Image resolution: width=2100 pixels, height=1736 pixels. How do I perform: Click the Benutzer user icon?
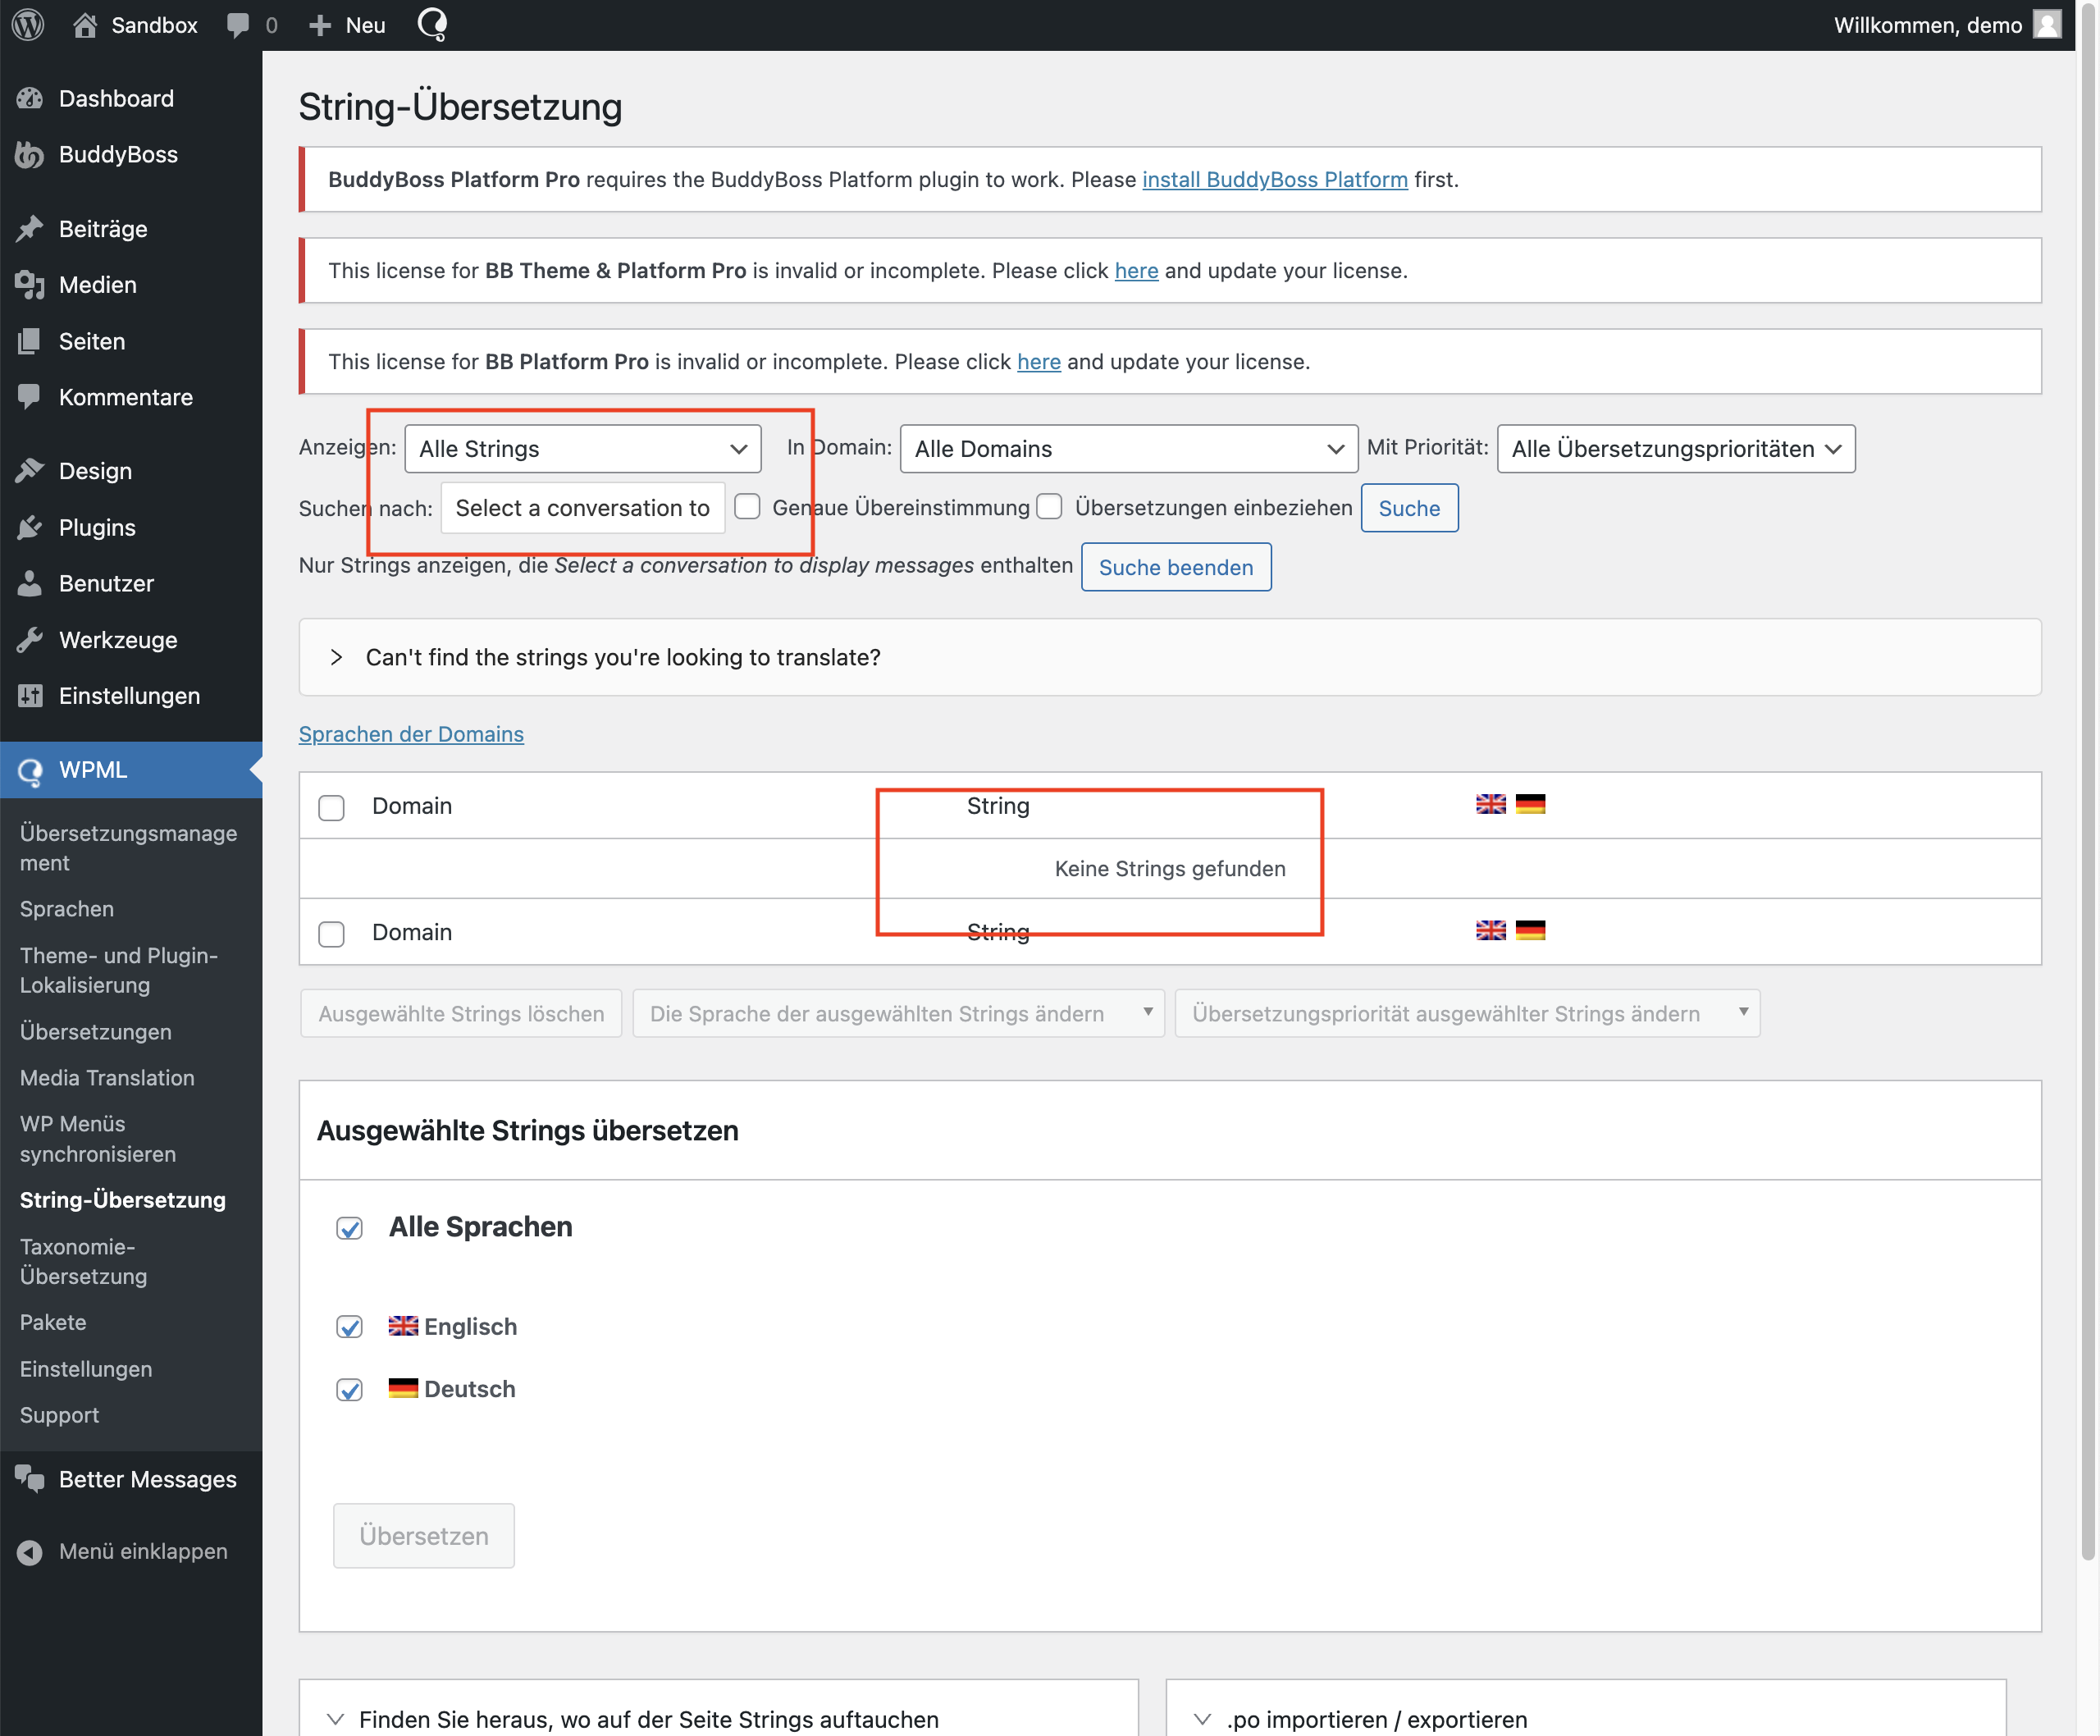[30, 583]
